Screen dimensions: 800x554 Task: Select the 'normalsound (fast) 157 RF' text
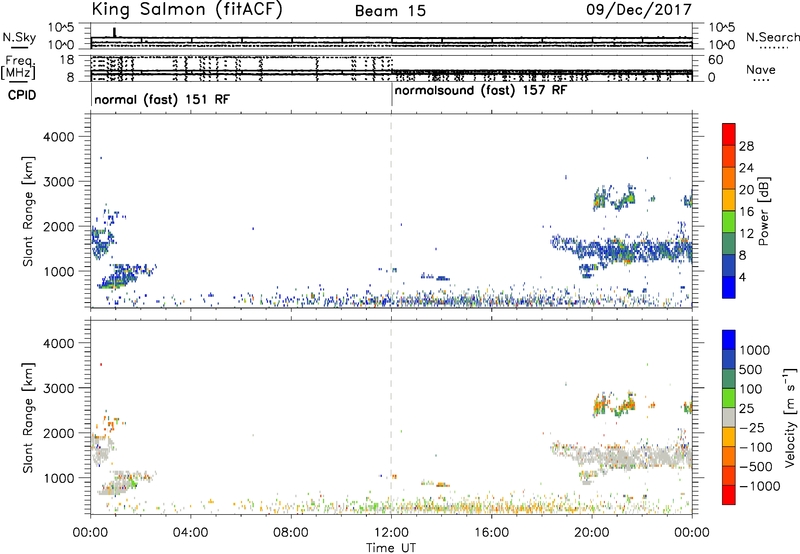pos(481,91)
